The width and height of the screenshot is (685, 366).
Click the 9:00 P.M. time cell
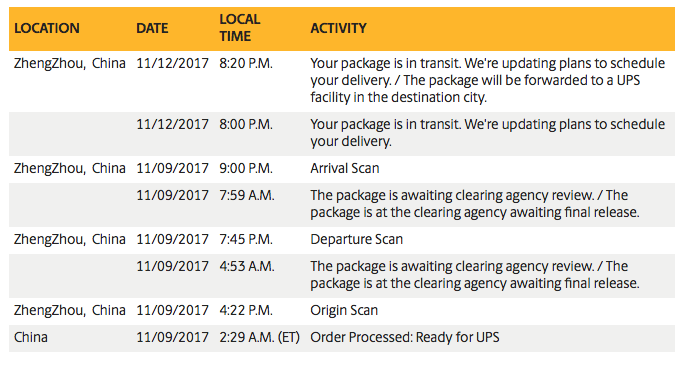[246, 169]
